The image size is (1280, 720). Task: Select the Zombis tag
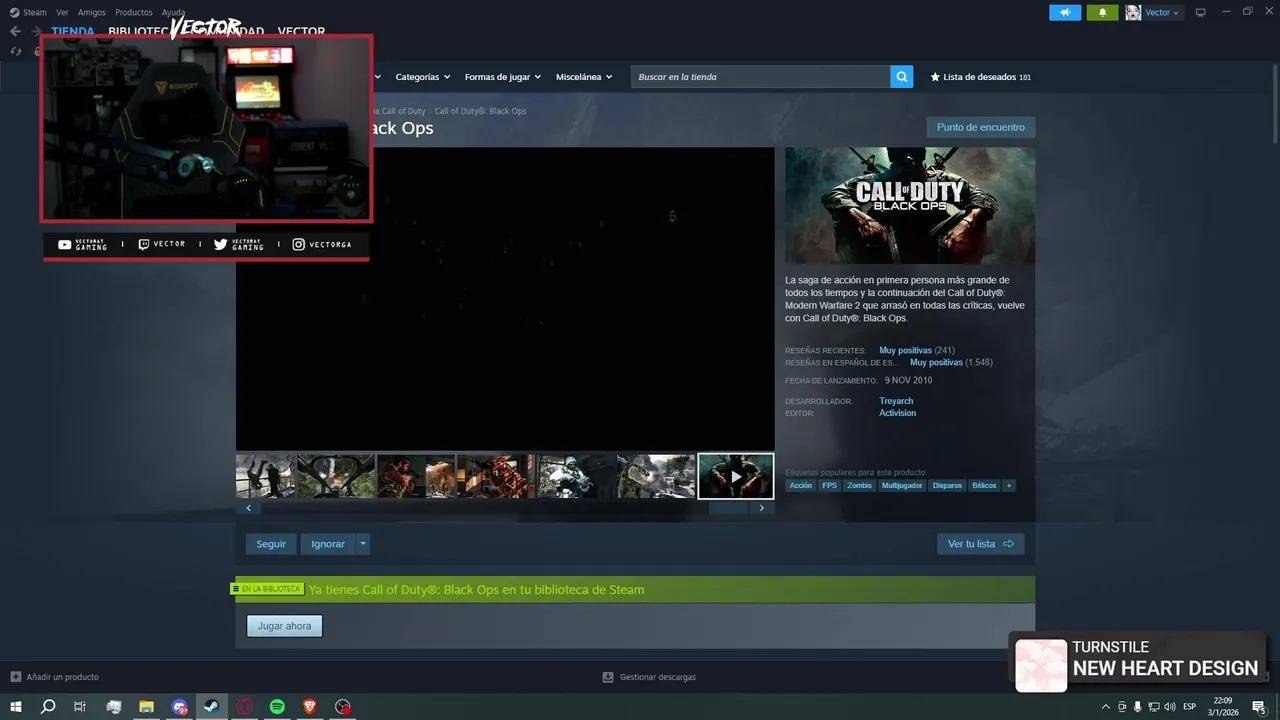(859, 485)
